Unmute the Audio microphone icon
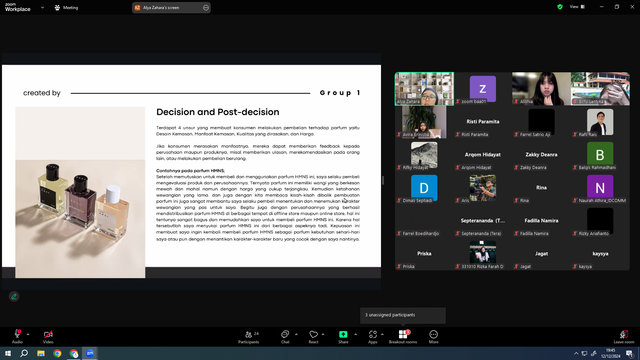 (x=17, y=334)
